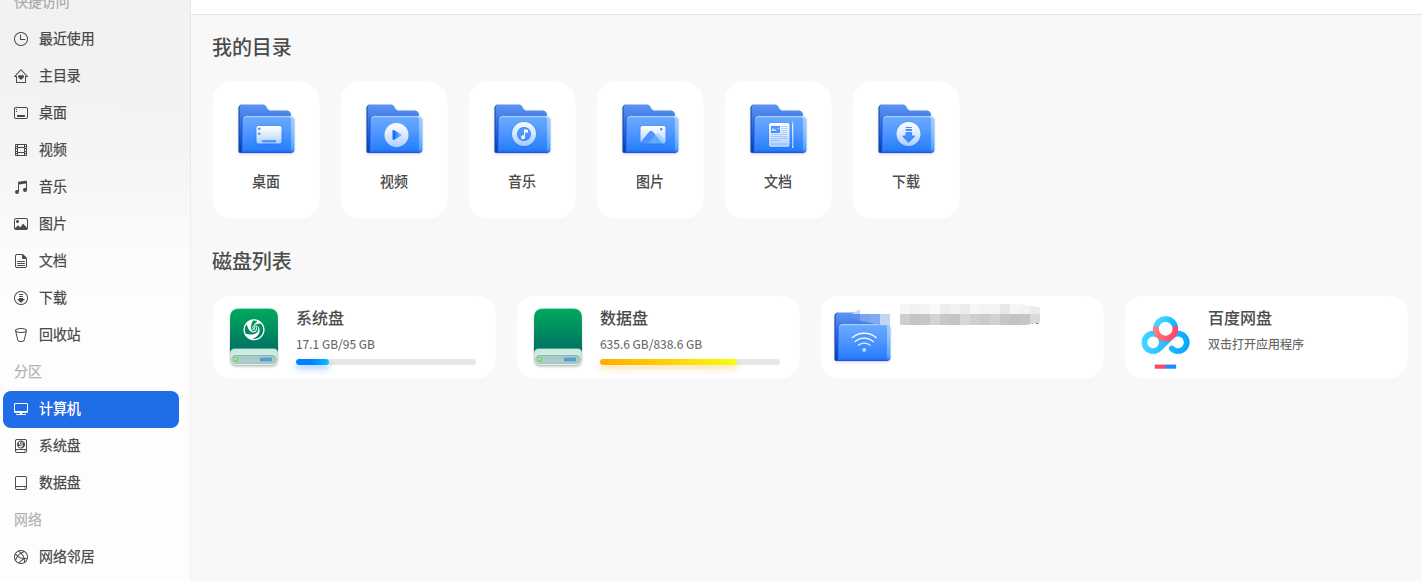1422x581 pixels.
Task: Select the 百度网盘 entry in 磁盘列表
Action: [1266, 337]
